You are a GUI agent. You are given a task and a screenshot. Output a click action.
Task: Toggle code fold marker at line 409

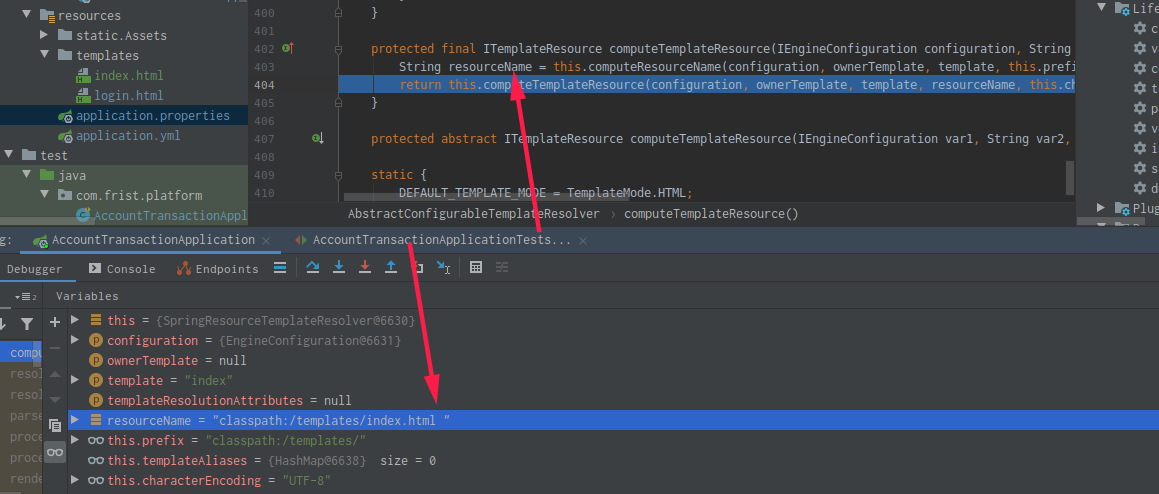(x=339, y=175)
